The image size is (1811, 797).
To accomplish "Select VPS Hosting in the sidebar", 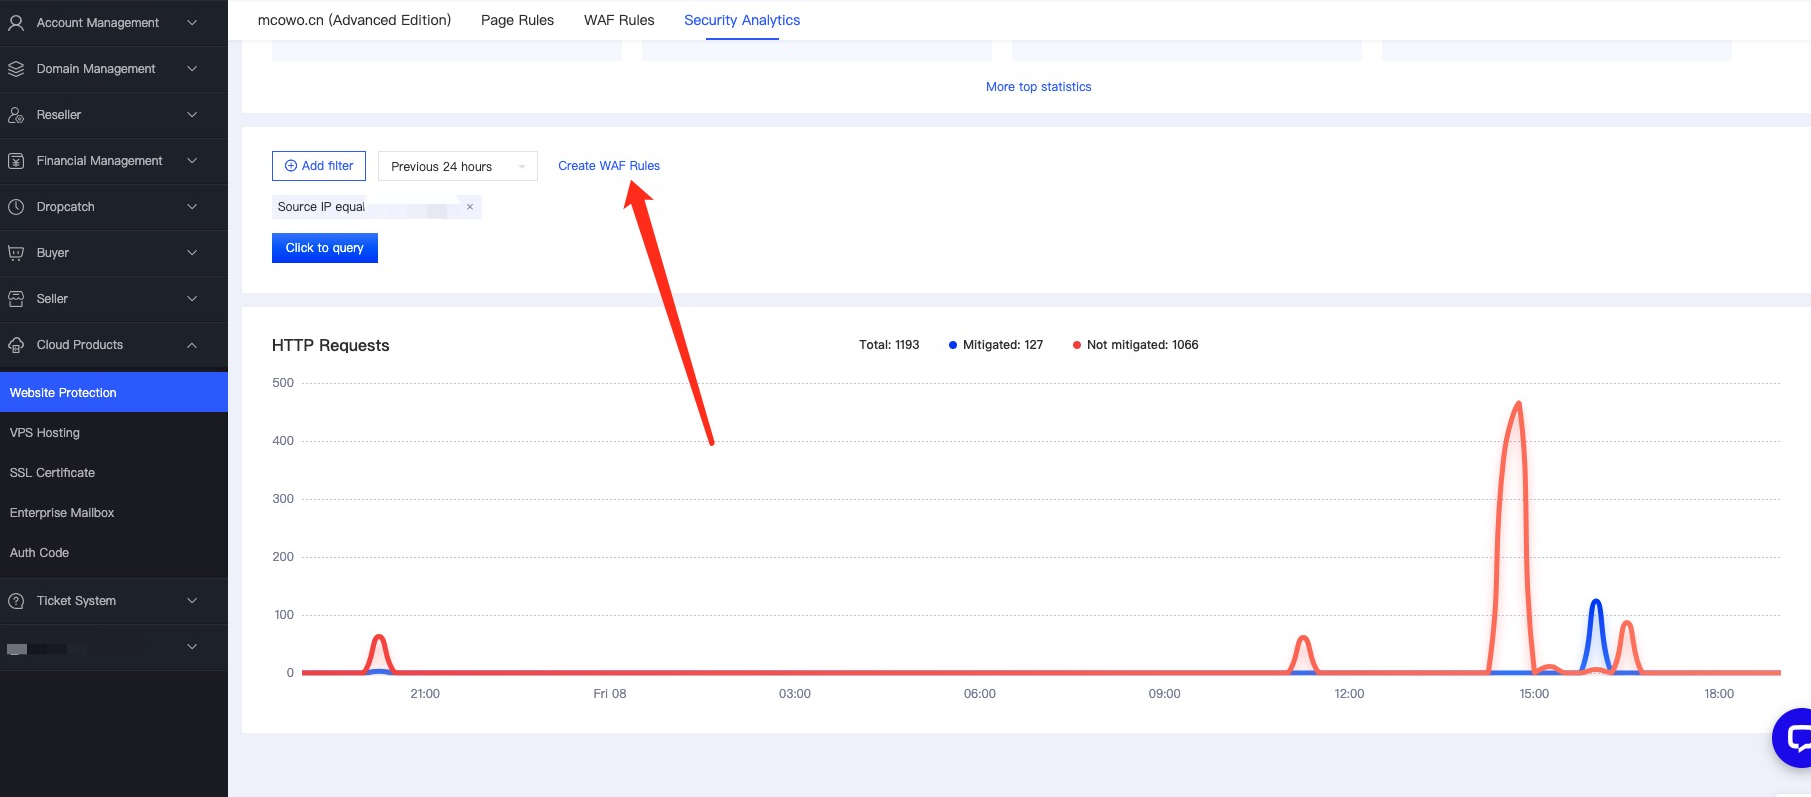I will [45, 433].
